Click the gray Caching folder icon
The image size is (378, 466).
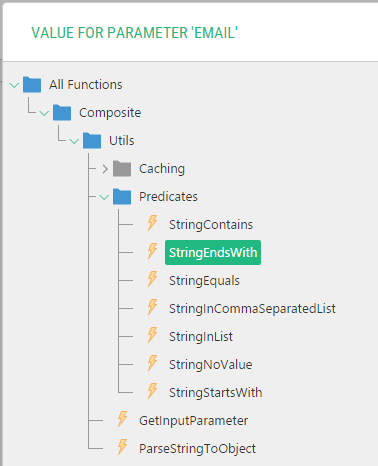122,168
